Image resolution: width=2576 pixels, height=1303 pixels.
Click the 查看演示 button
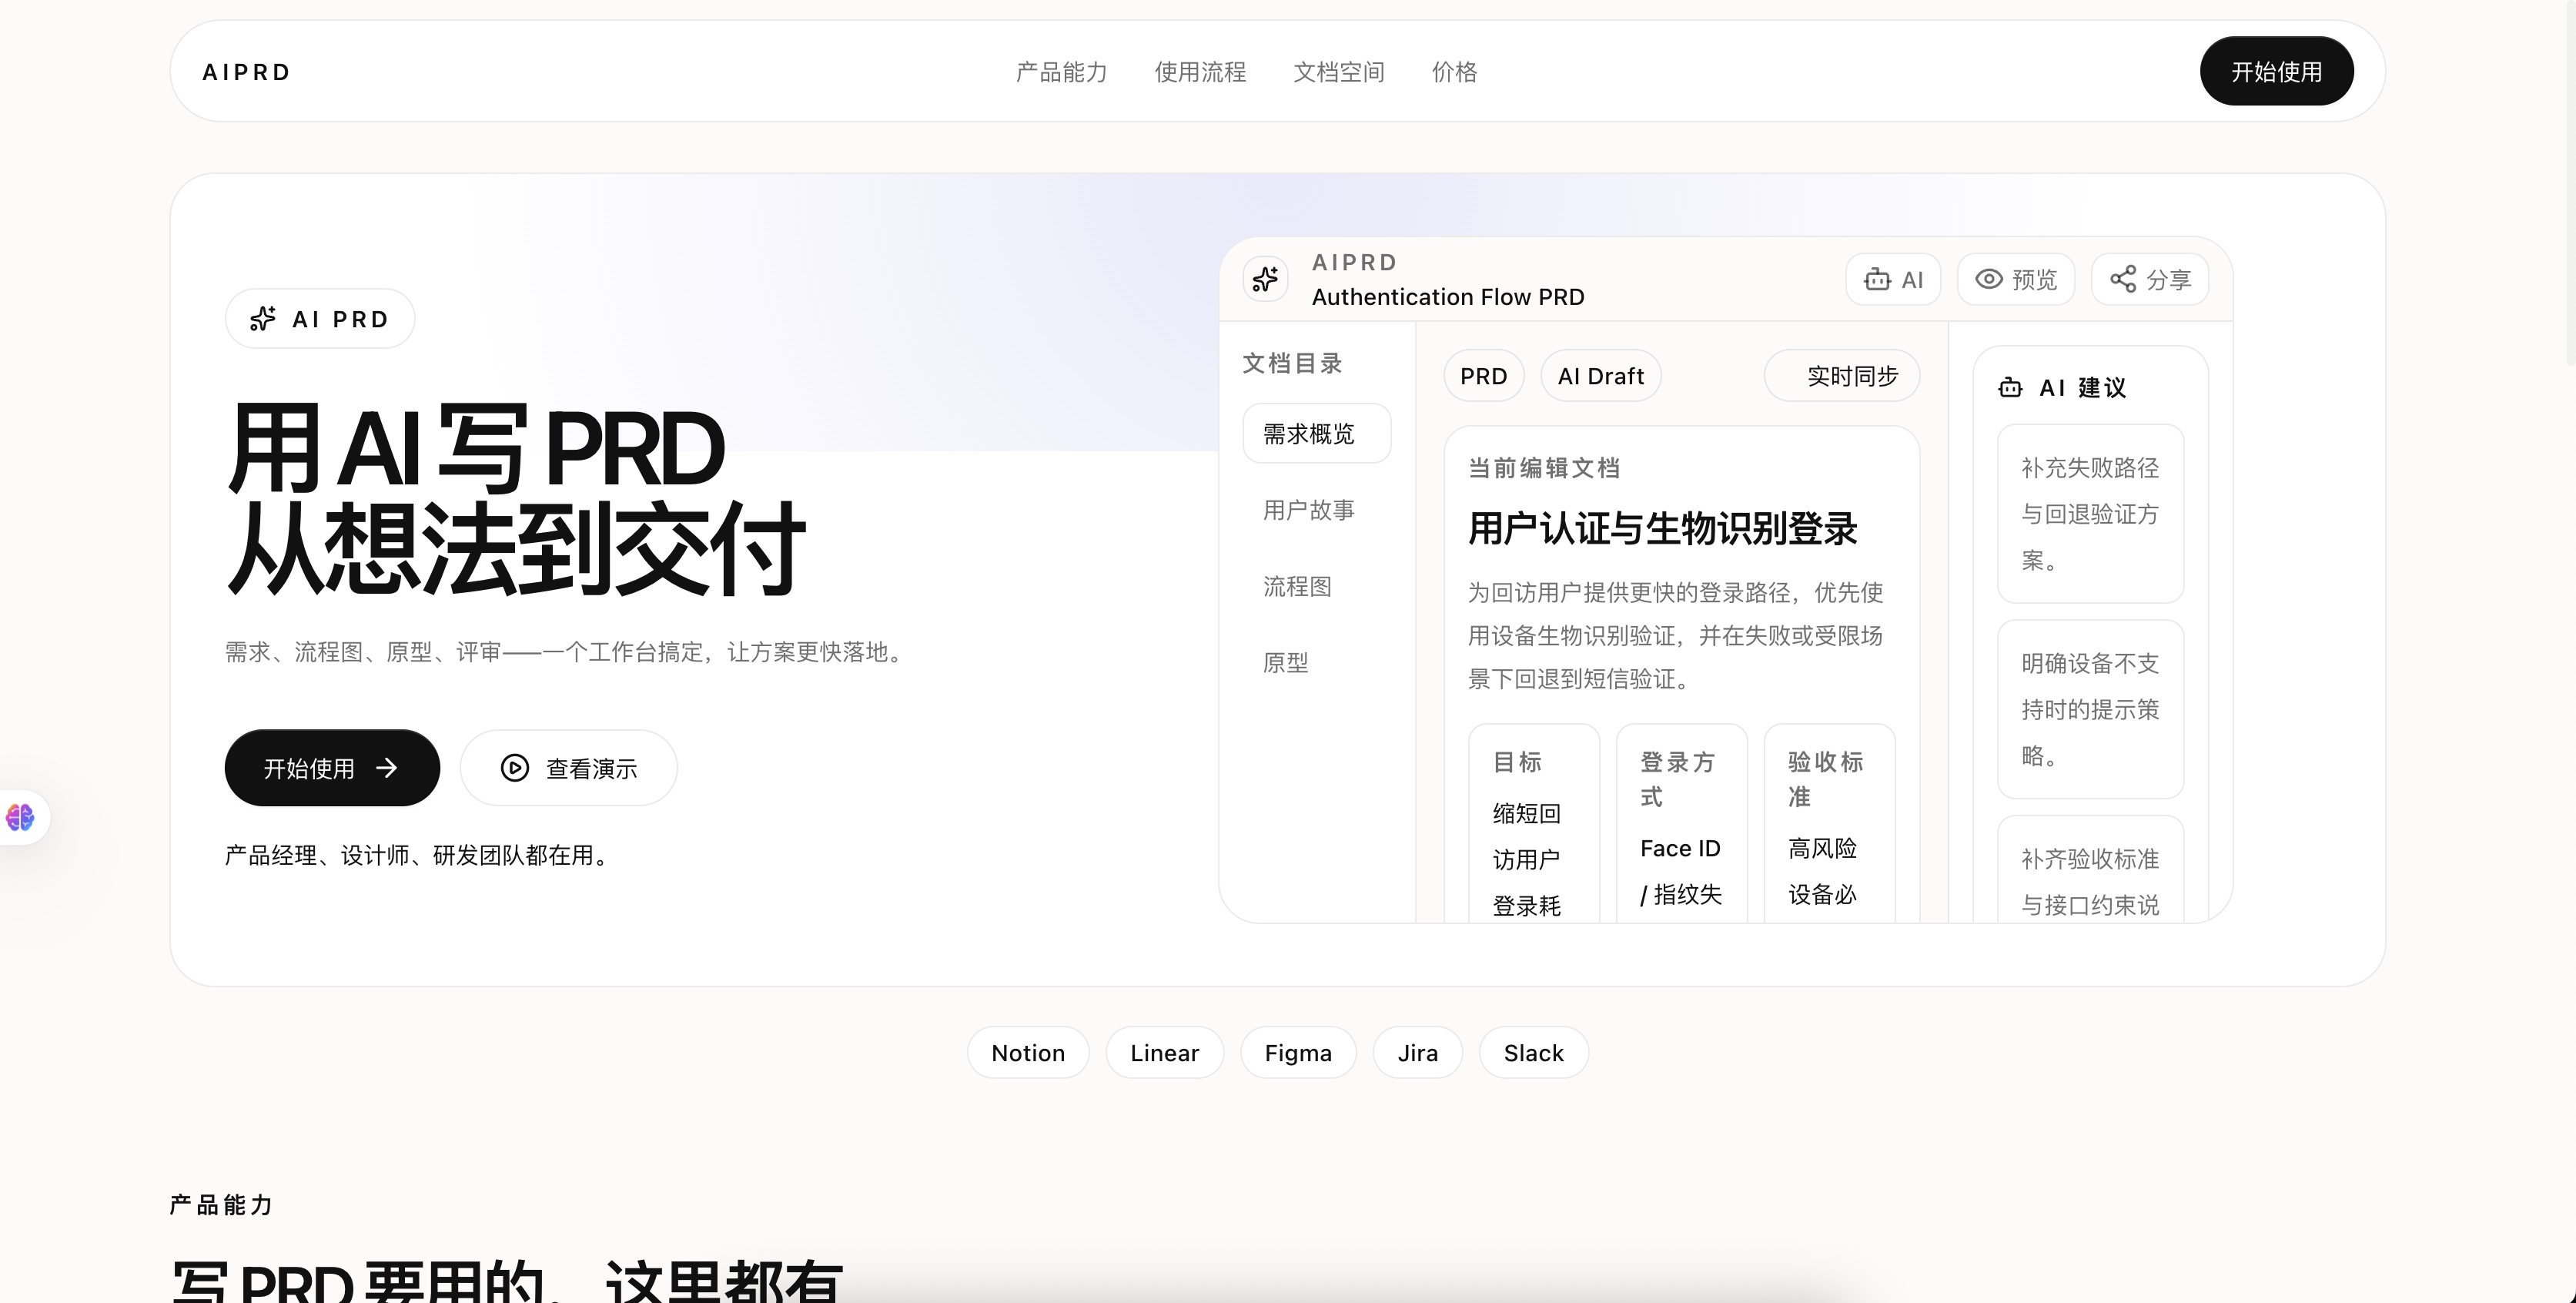(568, 768)
